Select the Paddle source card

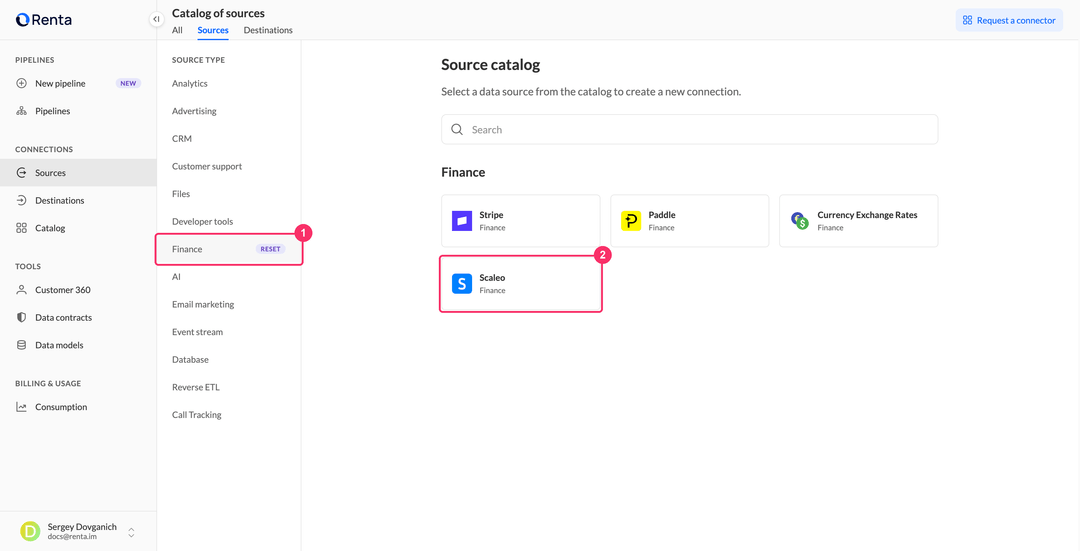click(x=689, y=220)
